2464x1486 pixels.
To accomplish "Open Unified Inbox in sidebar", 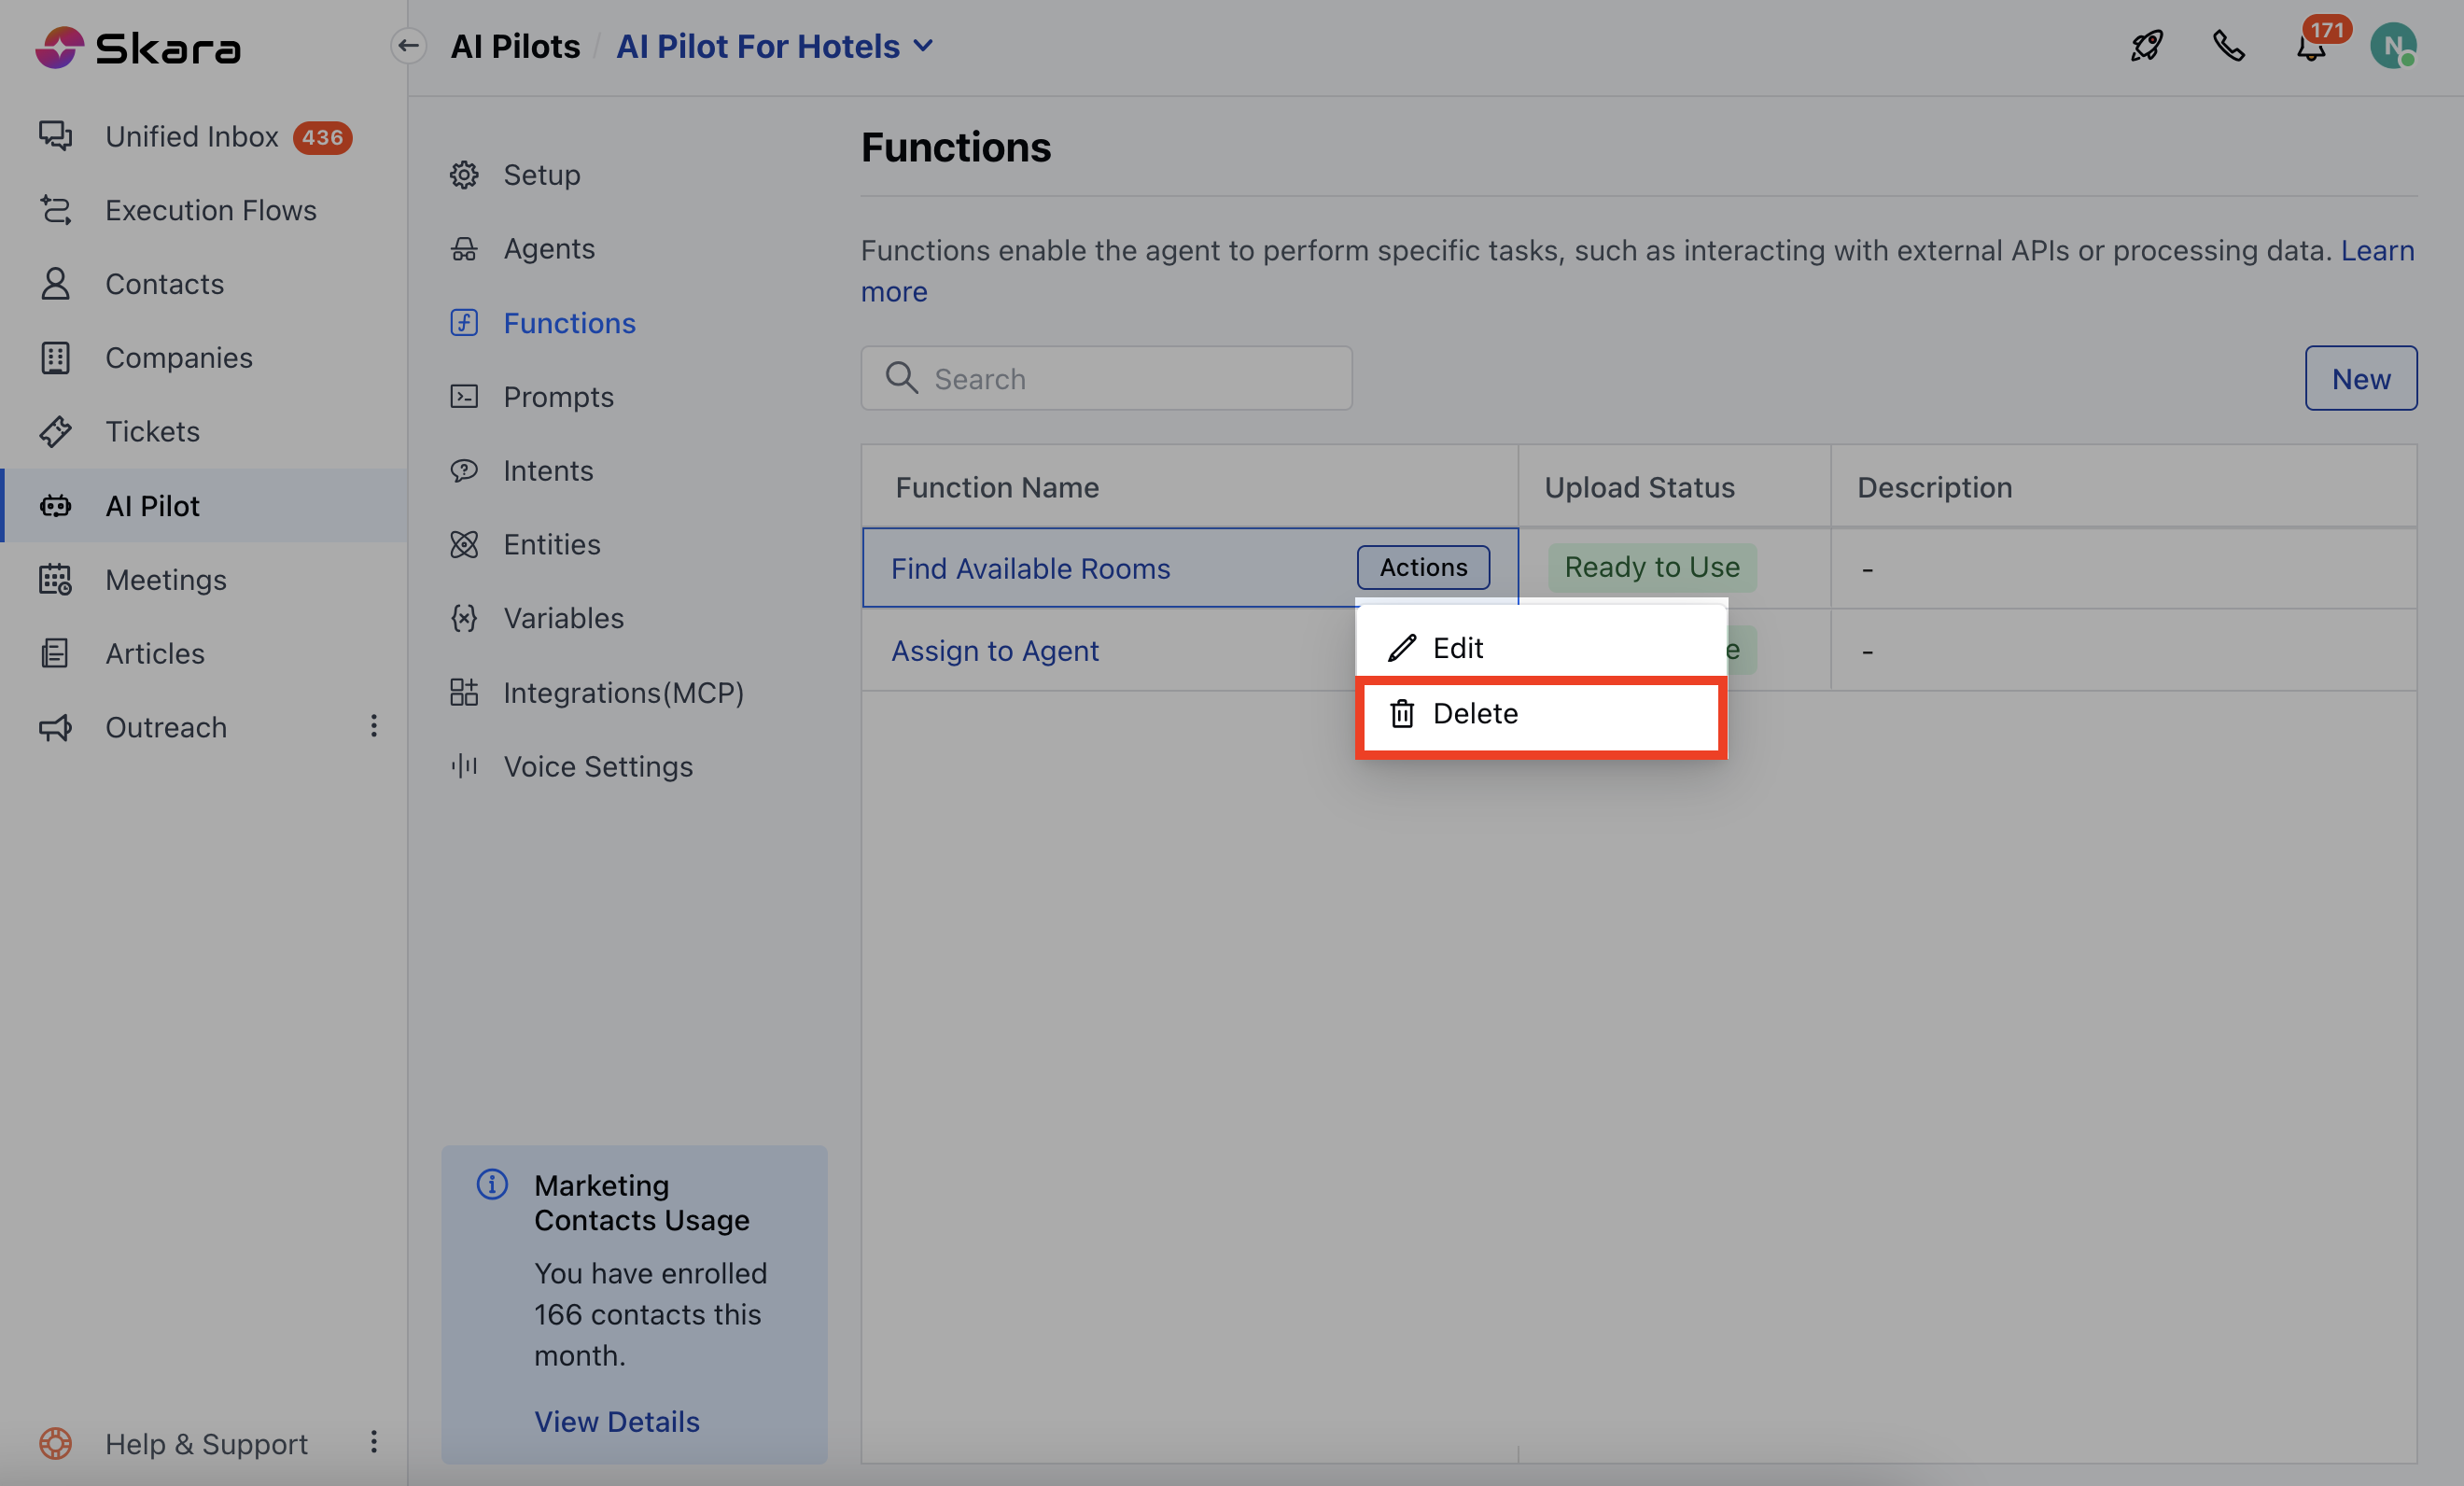I will tap(192, 136).
